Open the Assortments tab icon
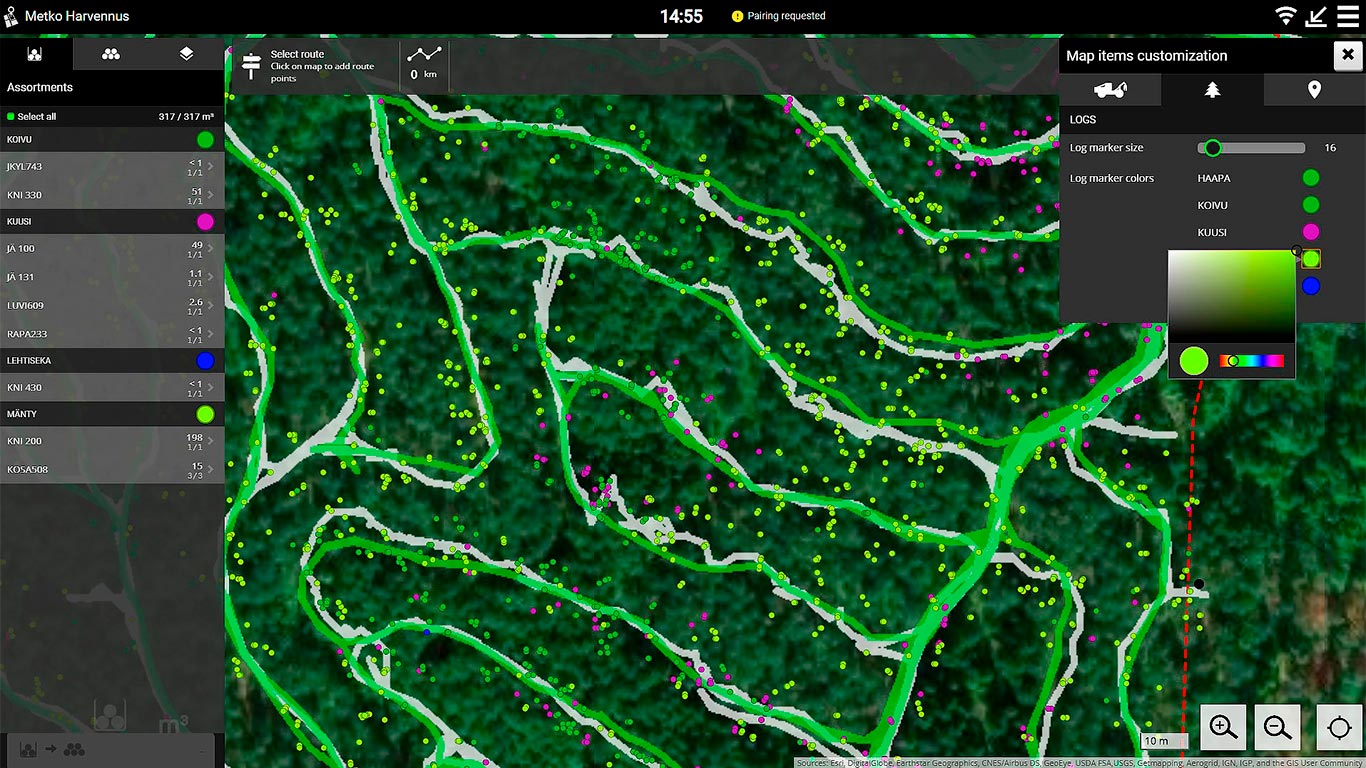Image resolution: width=1366 pixels, height=768 pixels. click(36, 54)
